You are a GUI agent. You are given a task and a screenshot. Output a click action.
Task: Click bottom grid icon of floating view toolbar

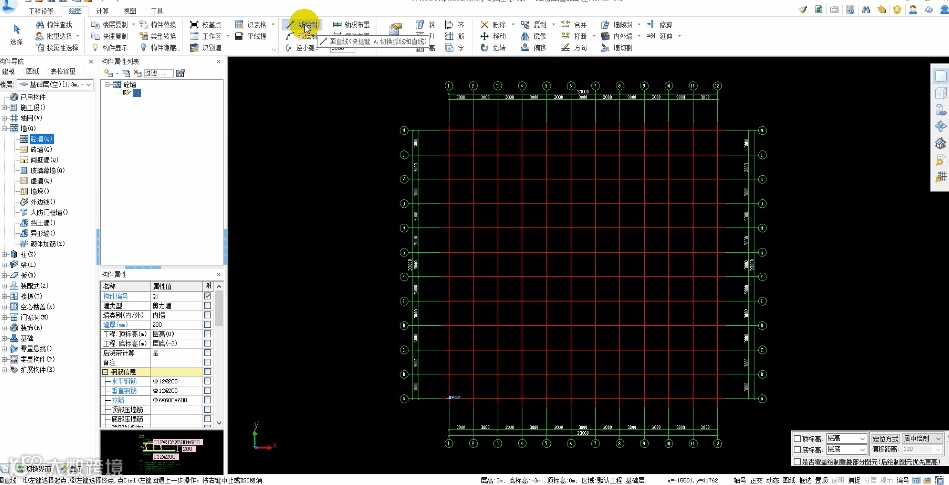click(941, 177)
